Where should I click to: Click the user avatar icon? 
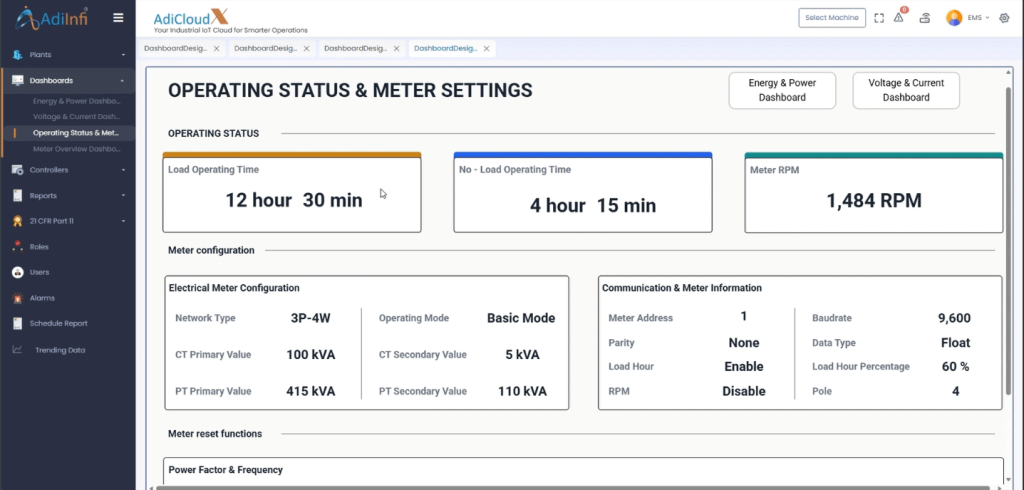point(954,18)
